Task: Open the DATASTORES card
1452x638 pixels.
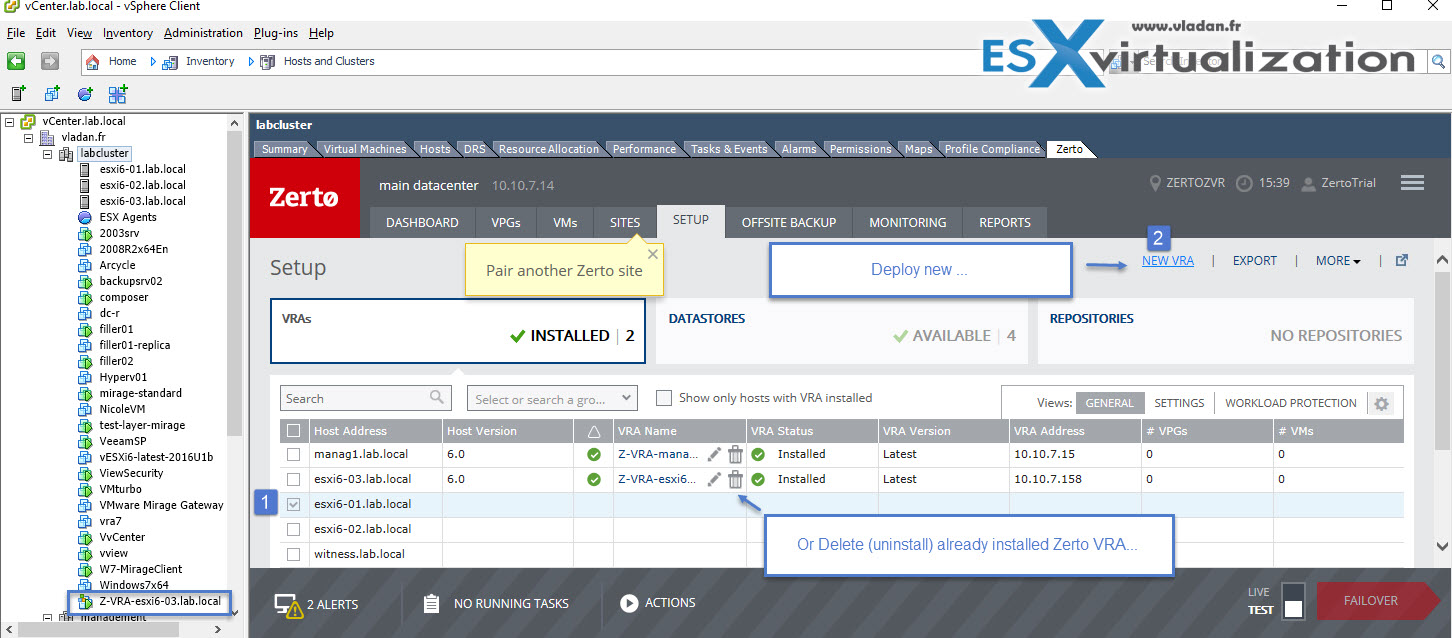Action: click(841, 330)
